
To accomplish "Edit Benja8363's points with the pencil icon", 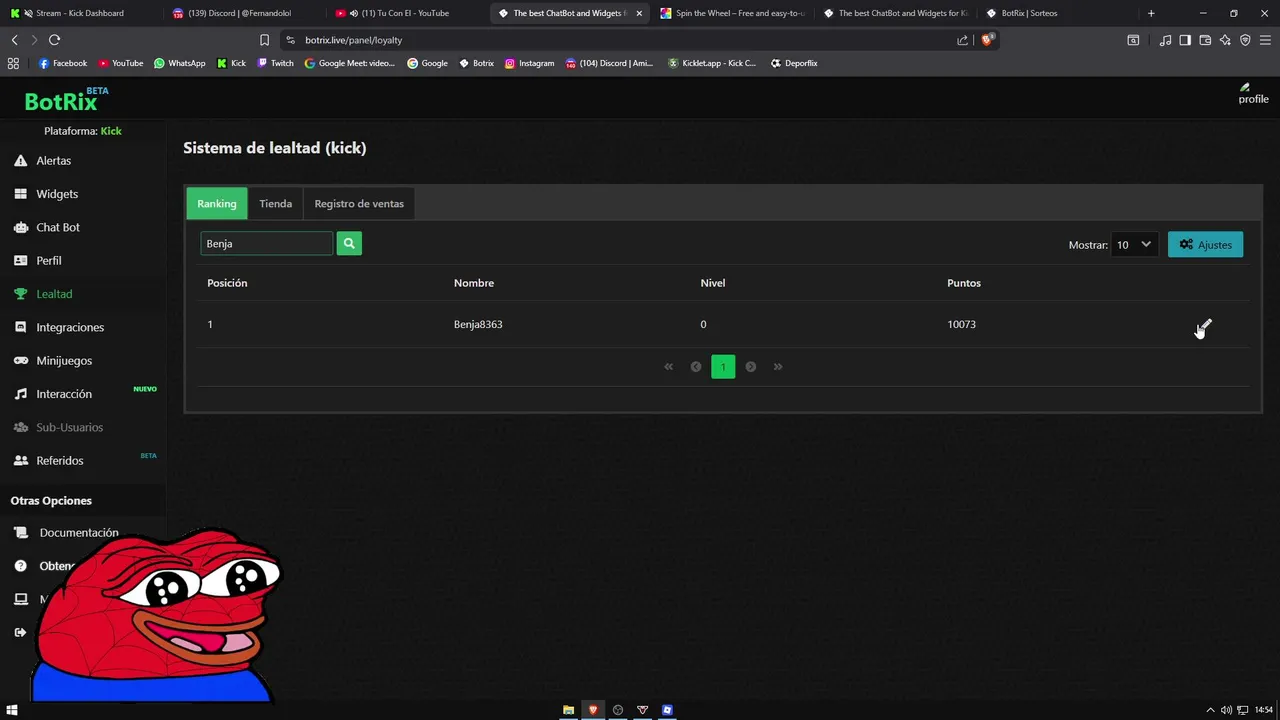I will click(x=1204, y=326).
